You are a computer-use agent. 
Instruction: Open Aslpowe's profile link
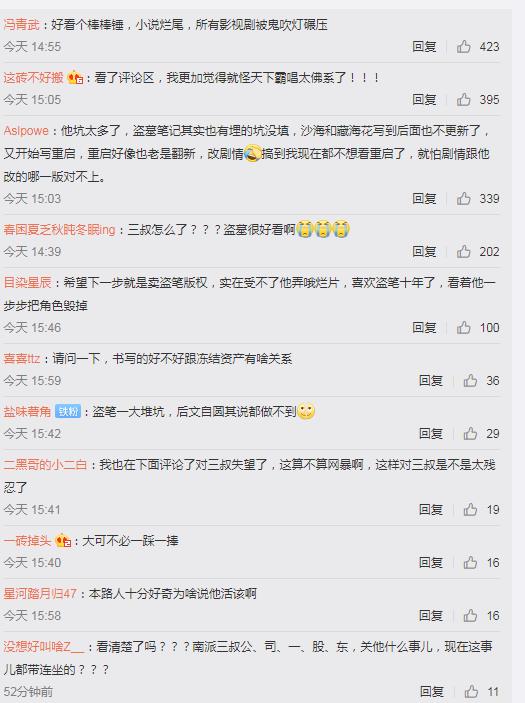(x=26, y=131)
